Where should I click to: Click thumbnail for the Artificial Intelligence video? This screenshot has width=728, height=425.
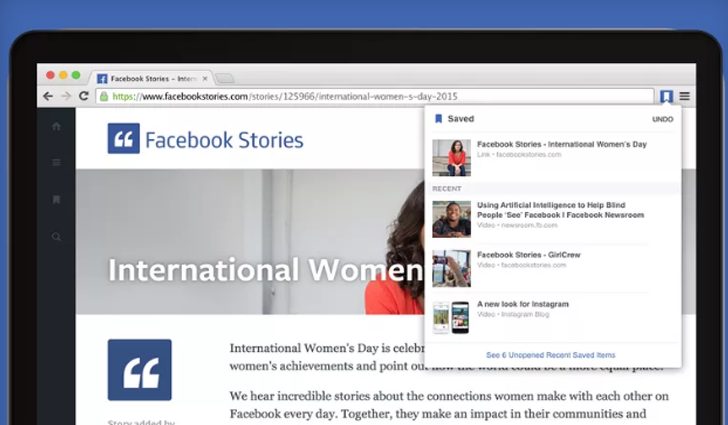(x=451, y=219)
